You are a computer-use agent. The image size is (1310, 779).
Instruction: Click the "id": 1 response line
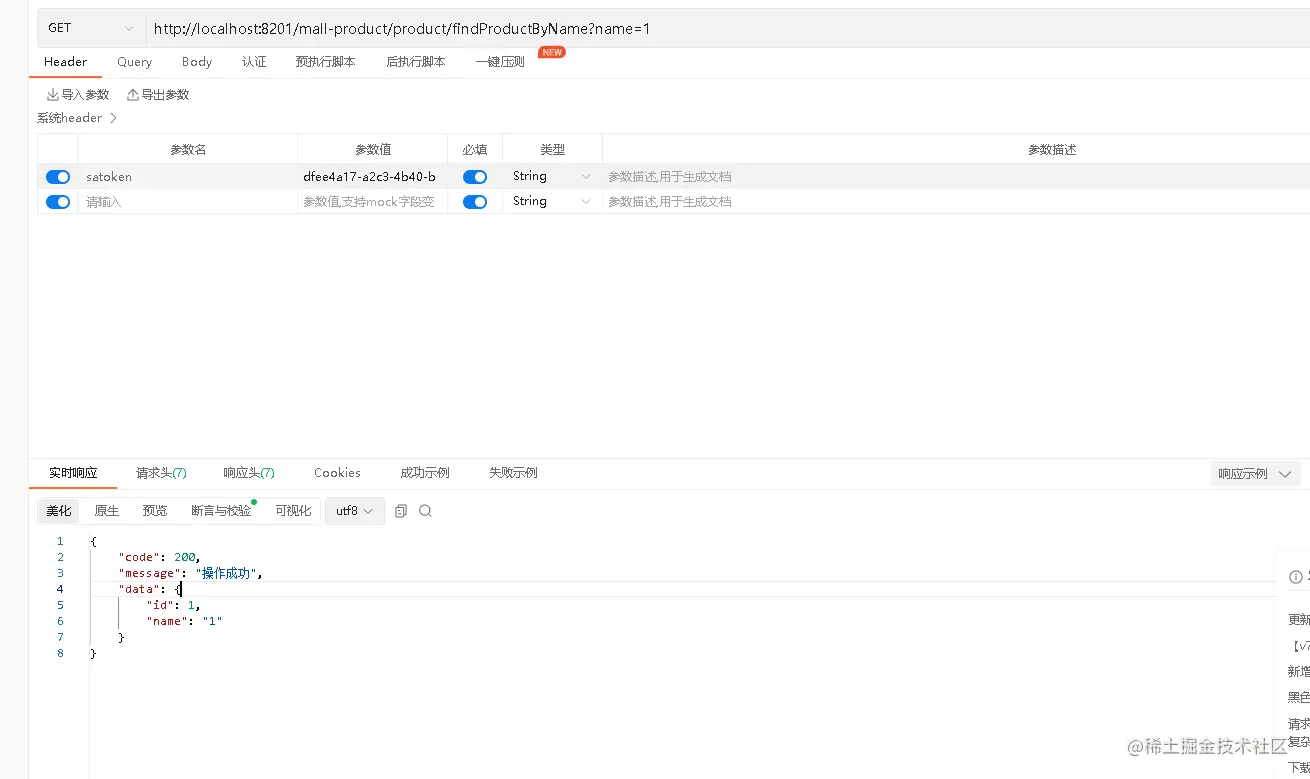click(174, 605)
